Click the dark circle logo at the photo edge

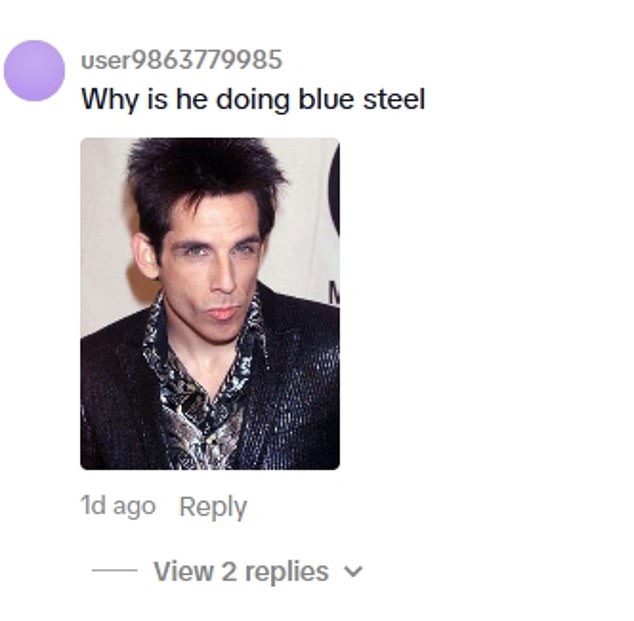[x=334, y=190]
